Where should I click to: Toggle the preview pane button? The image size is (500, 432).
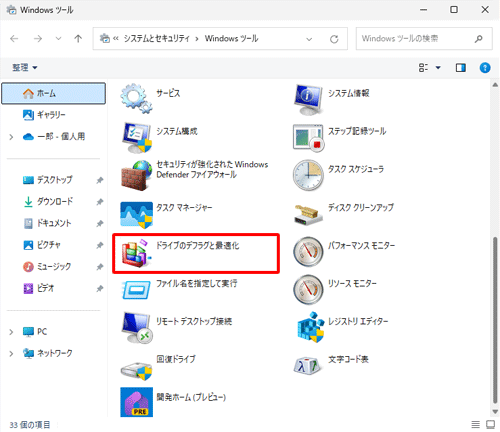pos(461,68)
